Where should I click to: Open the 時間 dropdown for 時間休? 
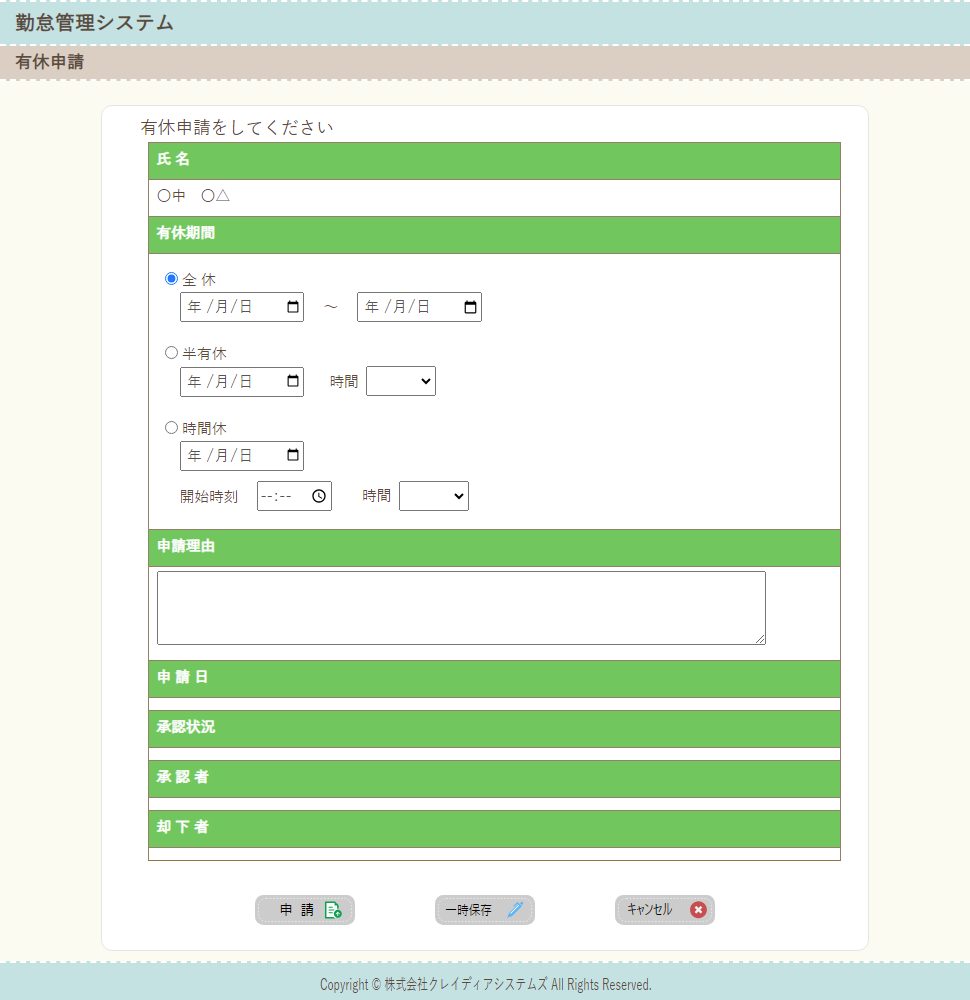point(434,496)
